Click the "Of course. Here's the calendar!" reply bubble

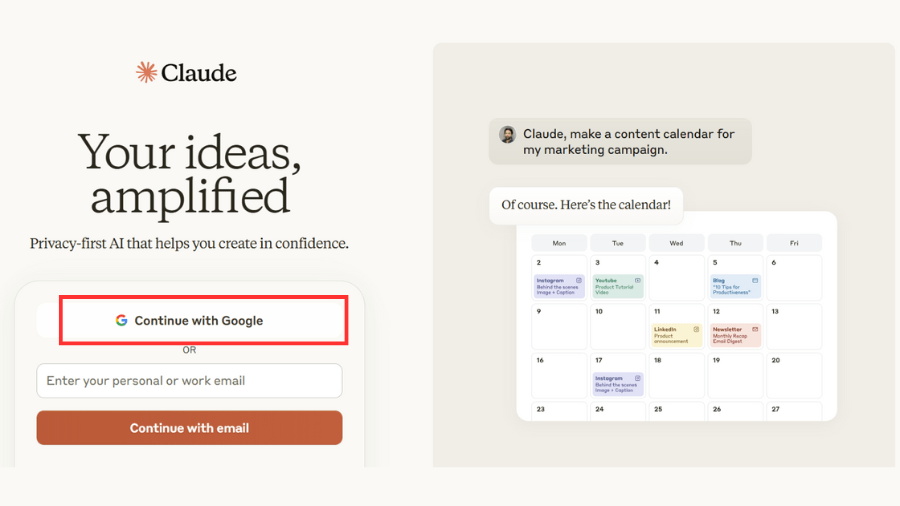click(x=586, y=205)
